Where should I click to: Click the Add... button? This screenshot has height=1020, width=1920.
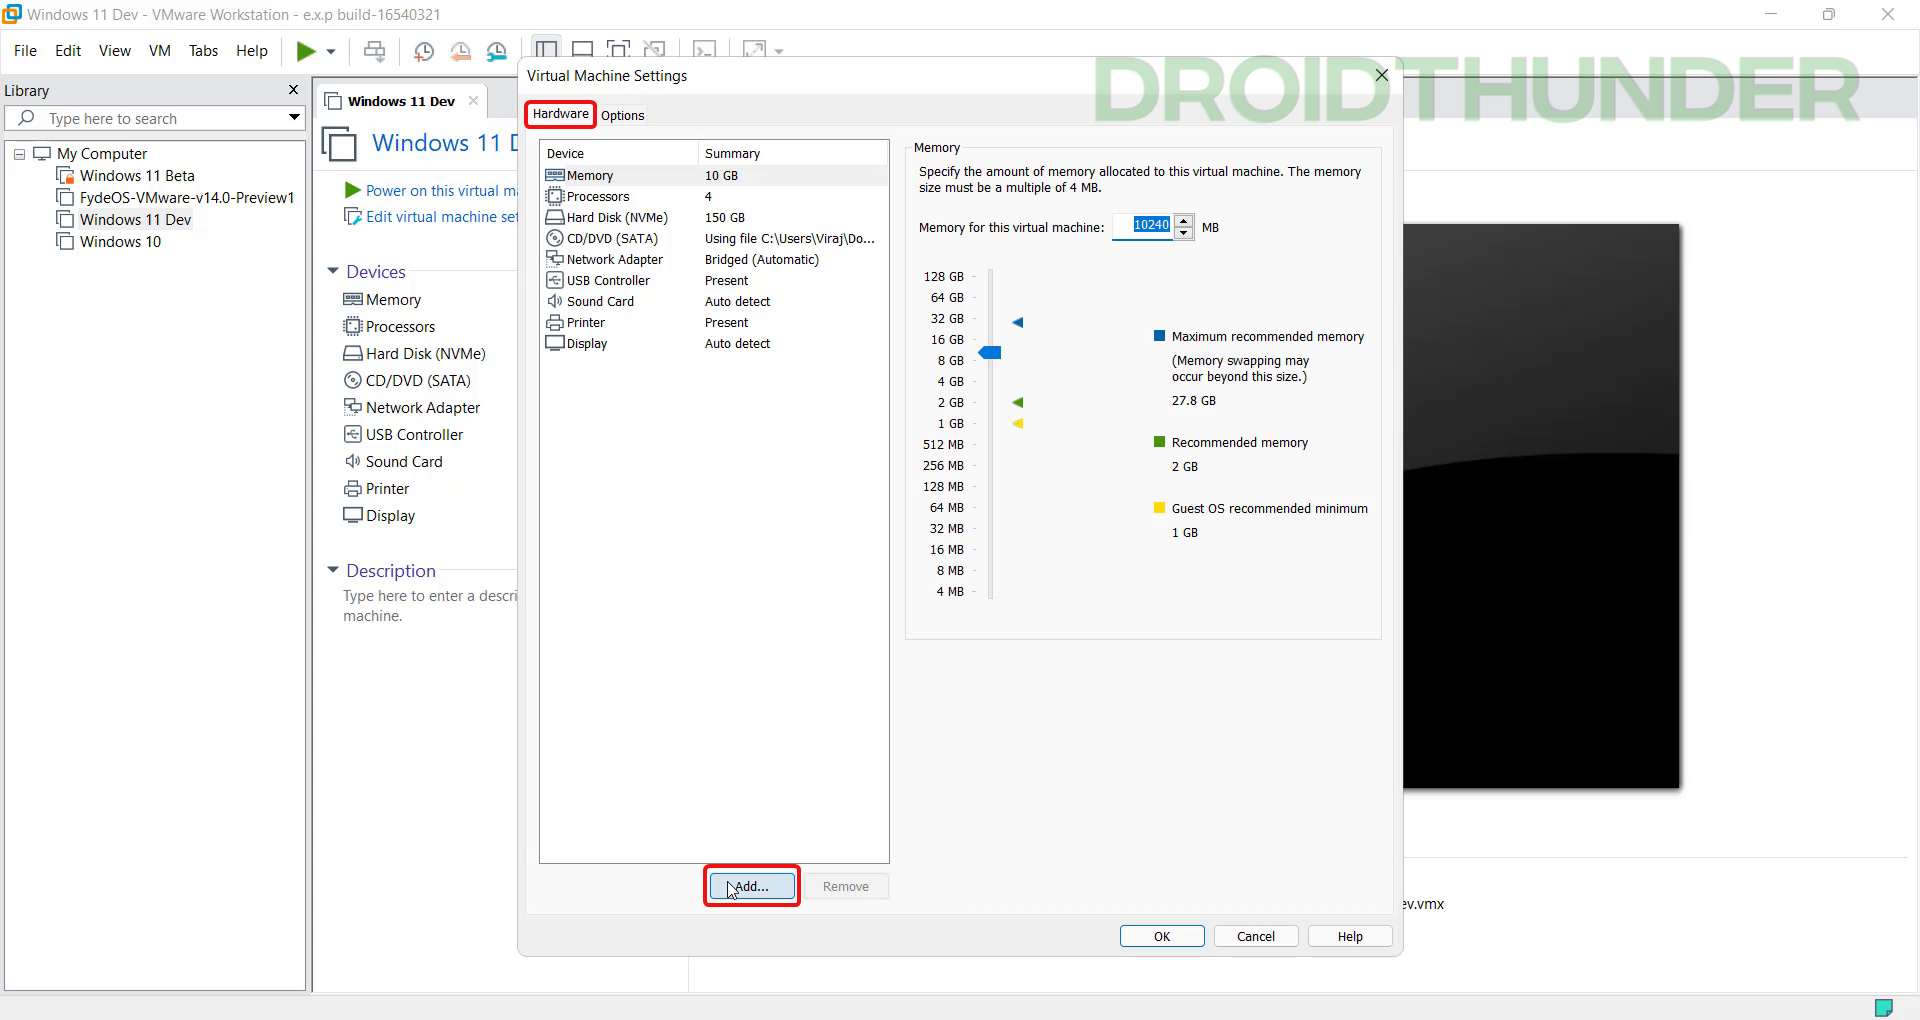[752, 886]
